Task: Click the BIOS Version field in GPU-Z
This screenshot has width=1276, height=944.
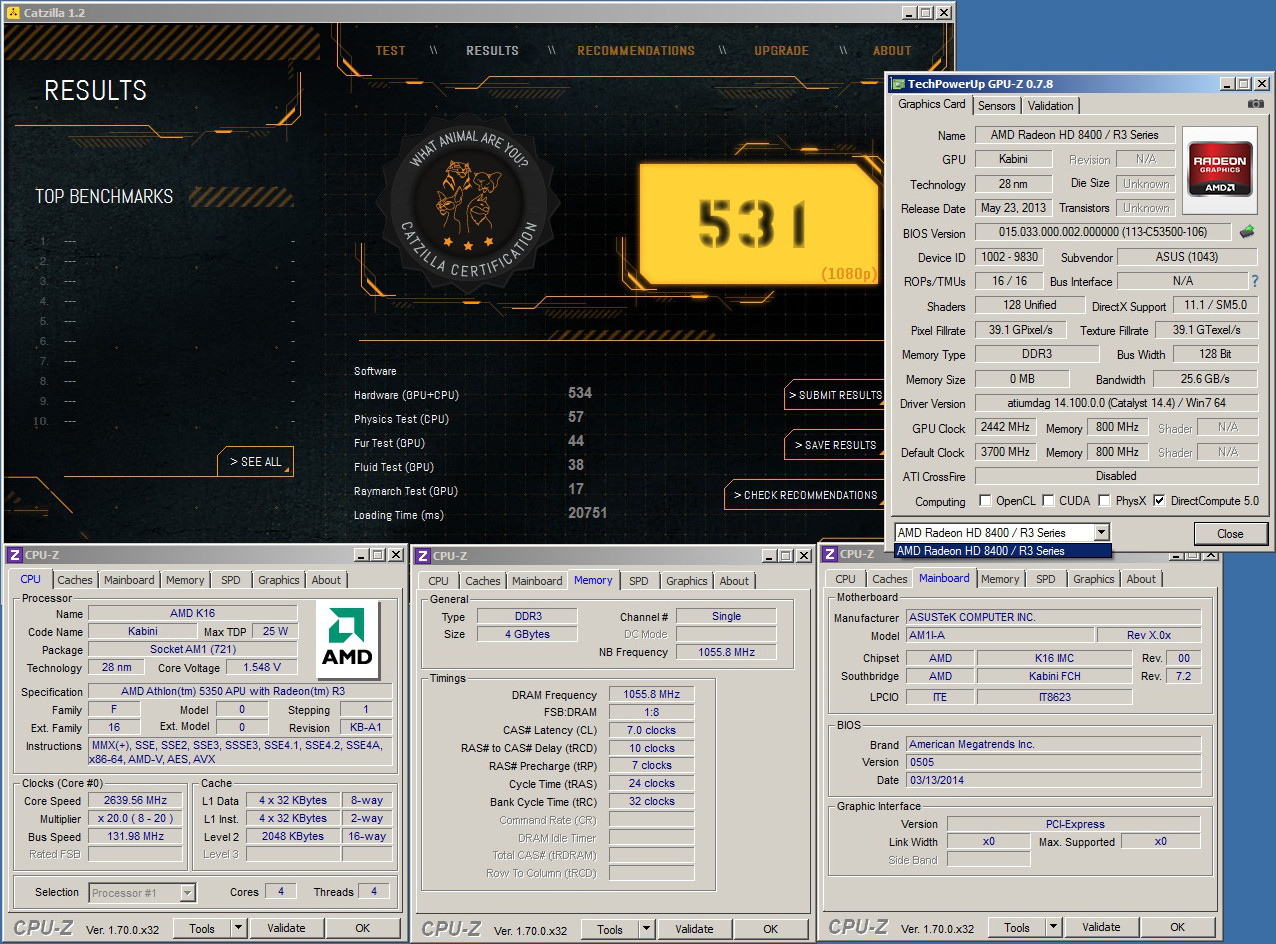Action: [1103, 232]
